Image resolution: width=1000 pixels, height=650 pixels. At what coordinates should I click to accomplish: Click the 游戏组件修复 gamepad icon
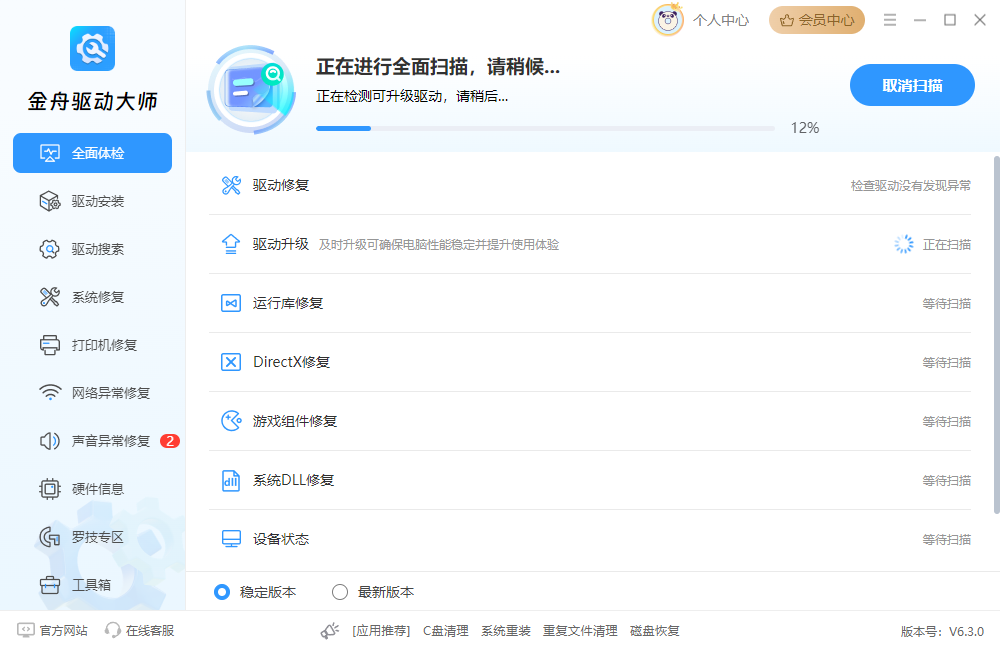click(231, 421)
